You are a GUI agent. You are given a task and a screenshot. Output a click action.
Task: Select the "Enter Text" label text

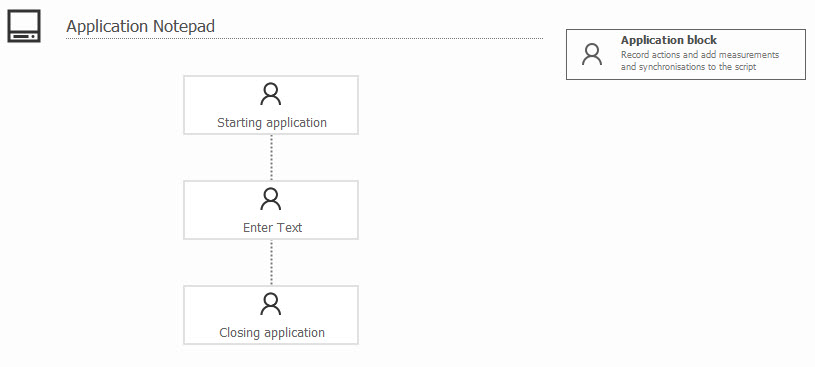coord(272,228)
